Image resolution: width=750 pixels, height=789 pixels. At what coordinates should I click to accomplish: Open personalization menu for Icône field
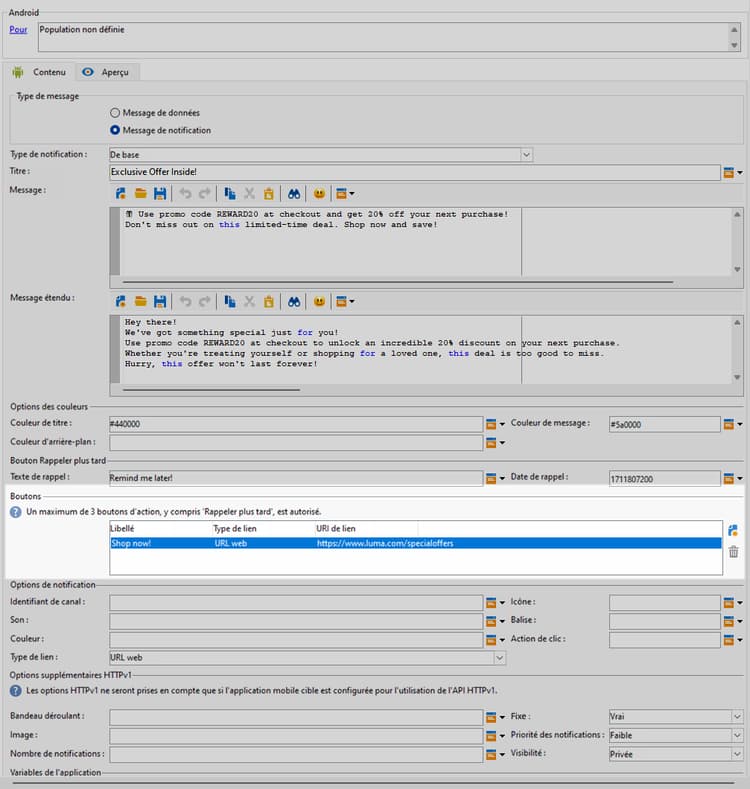(733, 602)
